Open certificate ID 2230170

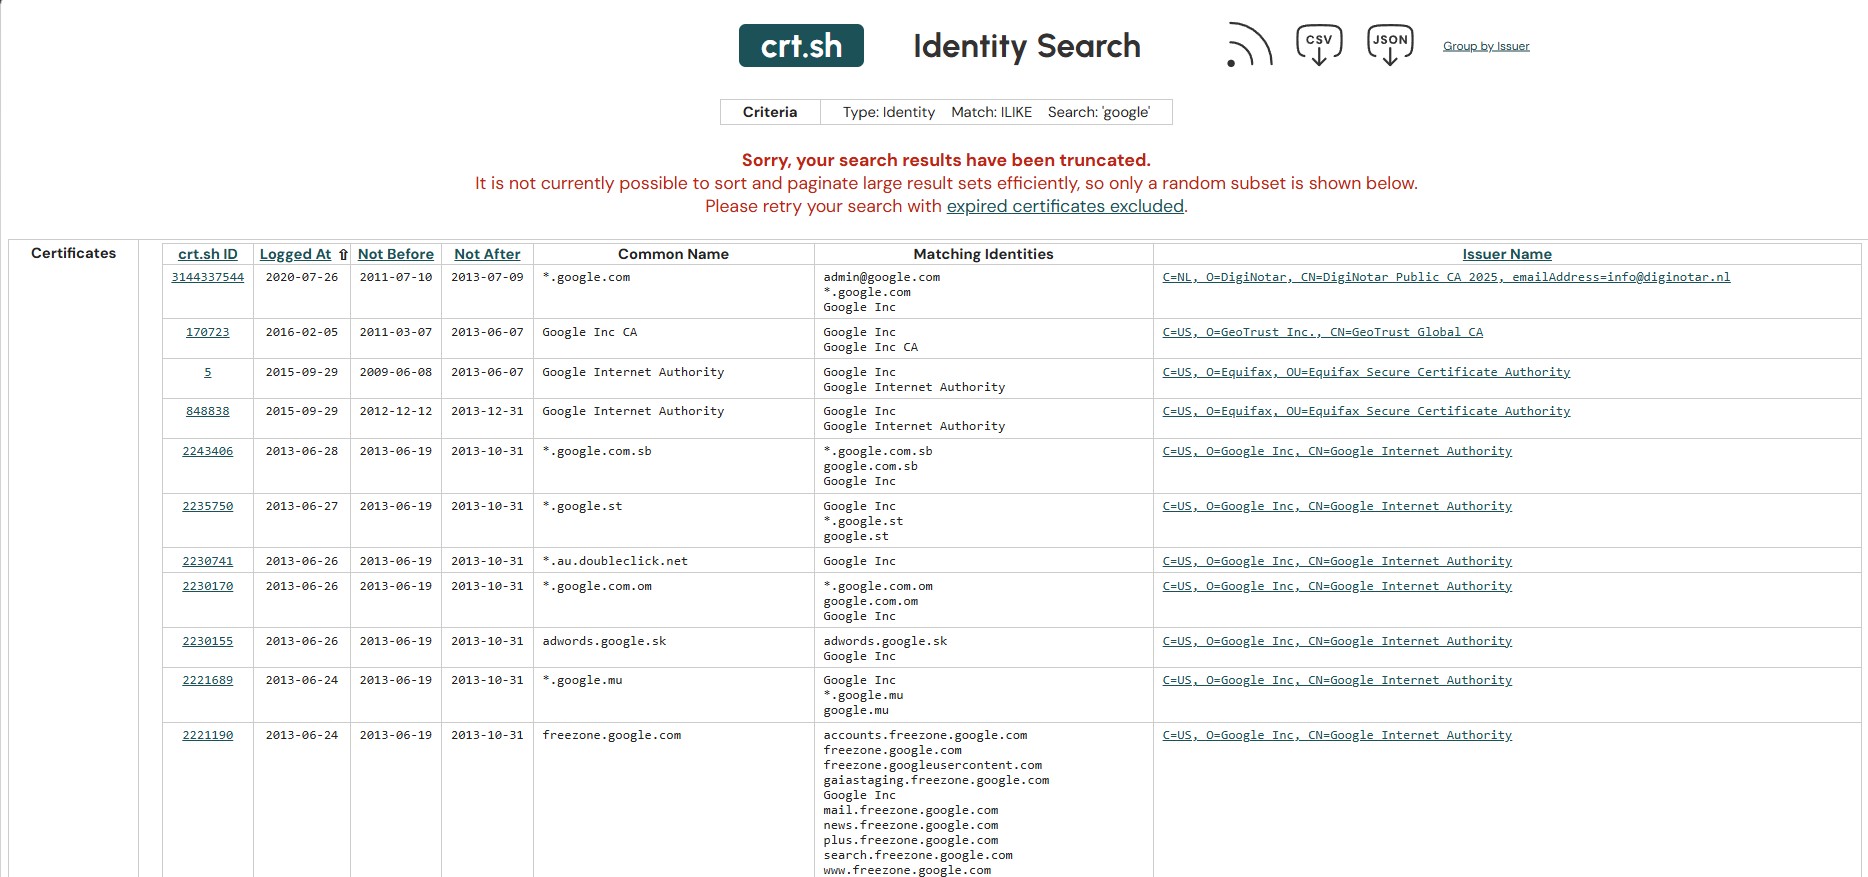coord(208,586)
